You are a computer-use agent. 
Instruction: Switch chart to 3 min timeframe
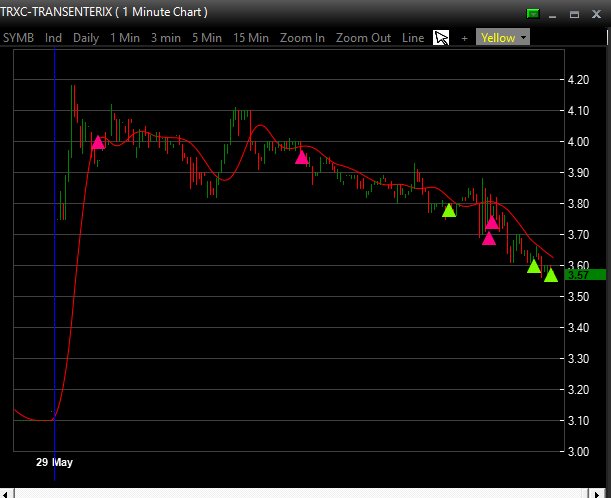coord(166,38)
